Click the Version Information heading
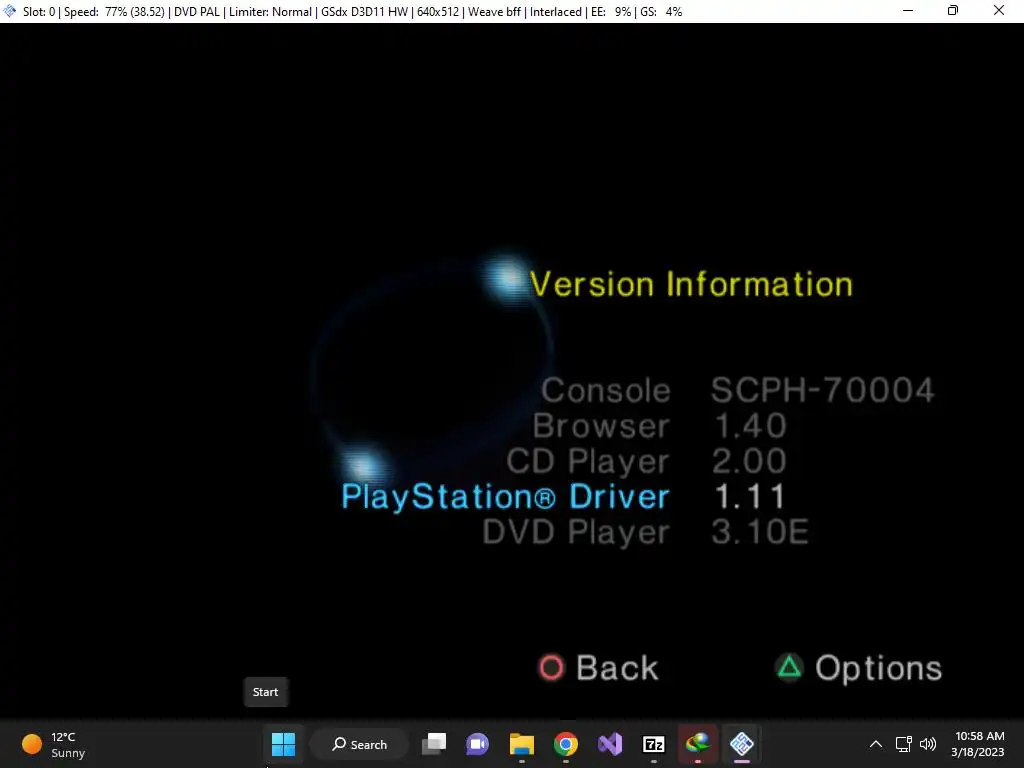 (x=691, y=285)
